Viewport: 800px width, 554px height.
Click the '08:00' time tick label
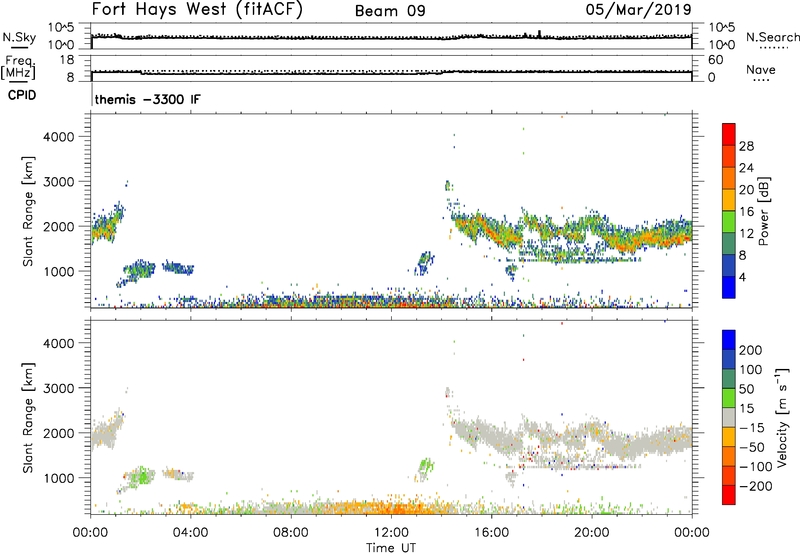(x=291, y=533)
